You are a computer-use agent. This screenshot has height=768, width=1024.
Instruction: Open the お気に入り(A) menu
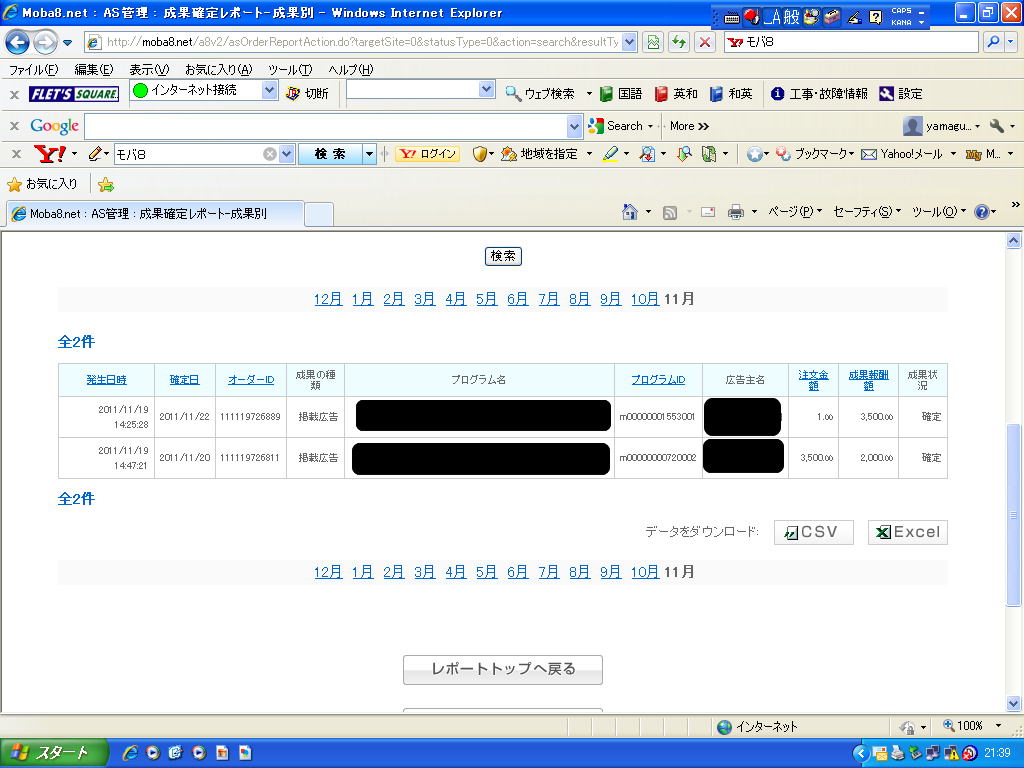point(219,69)
